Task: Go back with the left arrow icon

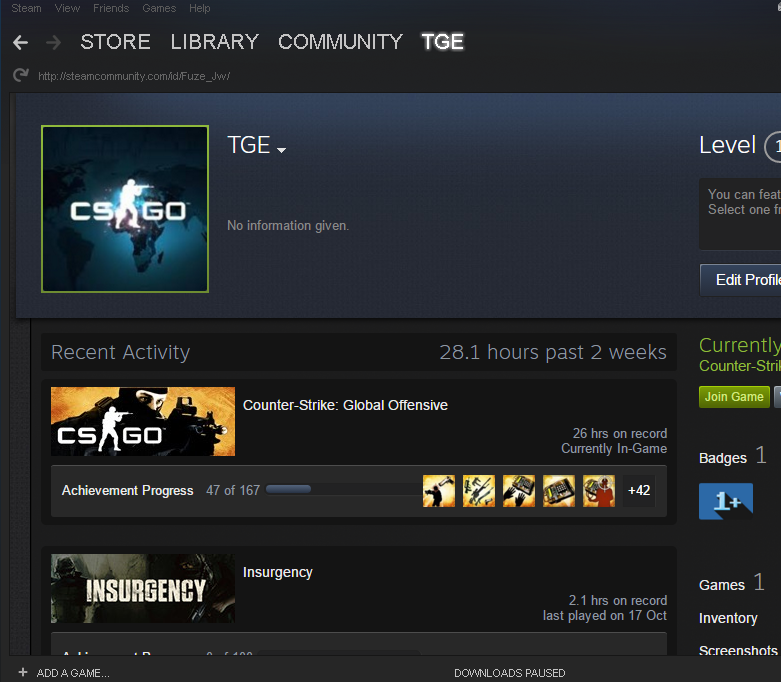Action: (20, 43)
